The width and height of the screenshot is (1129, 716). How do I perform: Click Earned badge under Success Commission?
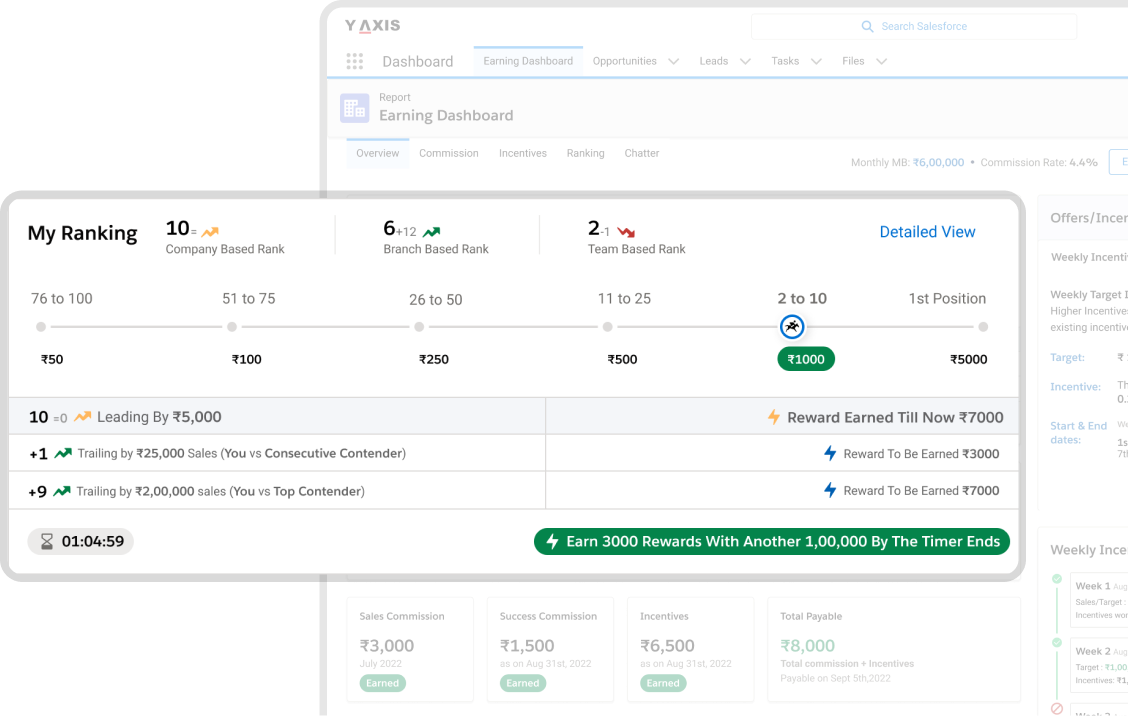[x=523, y=683]
